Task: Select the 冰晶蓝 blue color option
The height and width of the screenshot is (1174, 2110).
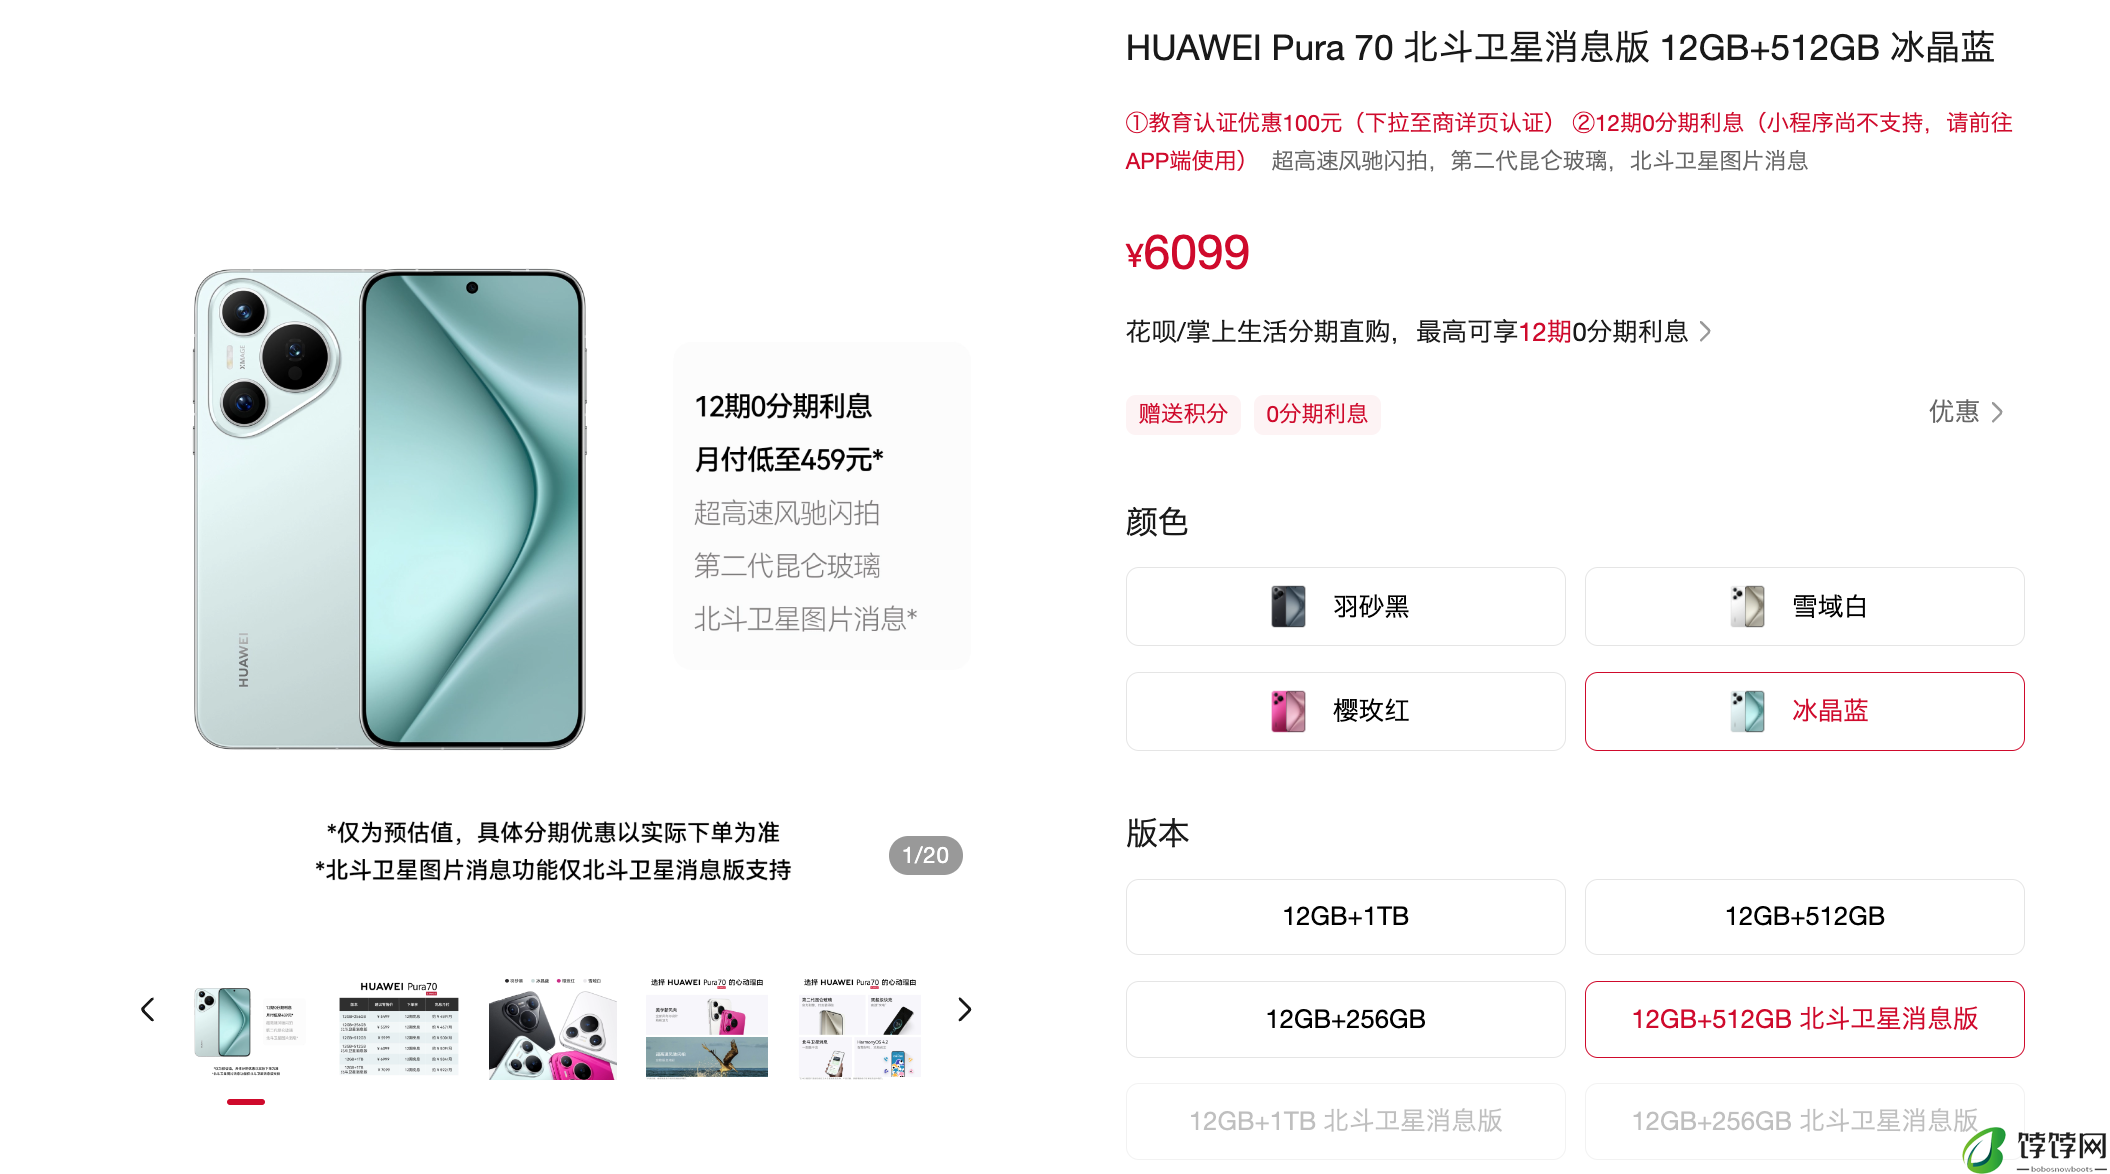Action: tap(1804, 711)
